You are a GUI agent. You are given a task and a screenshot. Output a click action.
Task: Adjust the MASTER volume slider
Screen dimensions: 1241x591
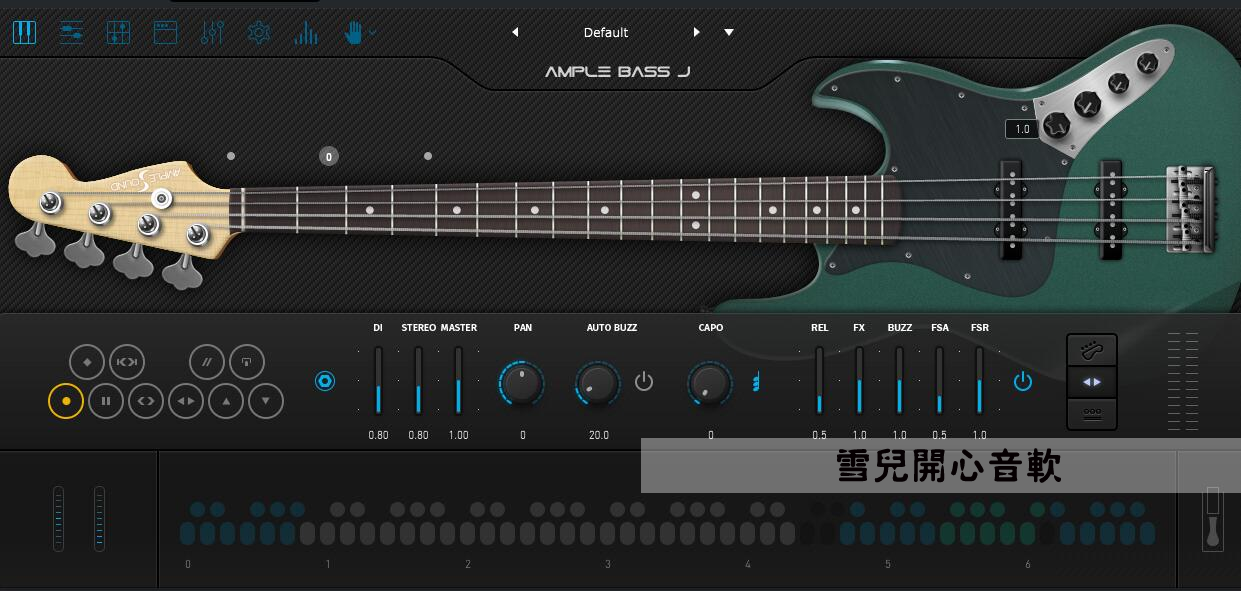click(459, 380)
